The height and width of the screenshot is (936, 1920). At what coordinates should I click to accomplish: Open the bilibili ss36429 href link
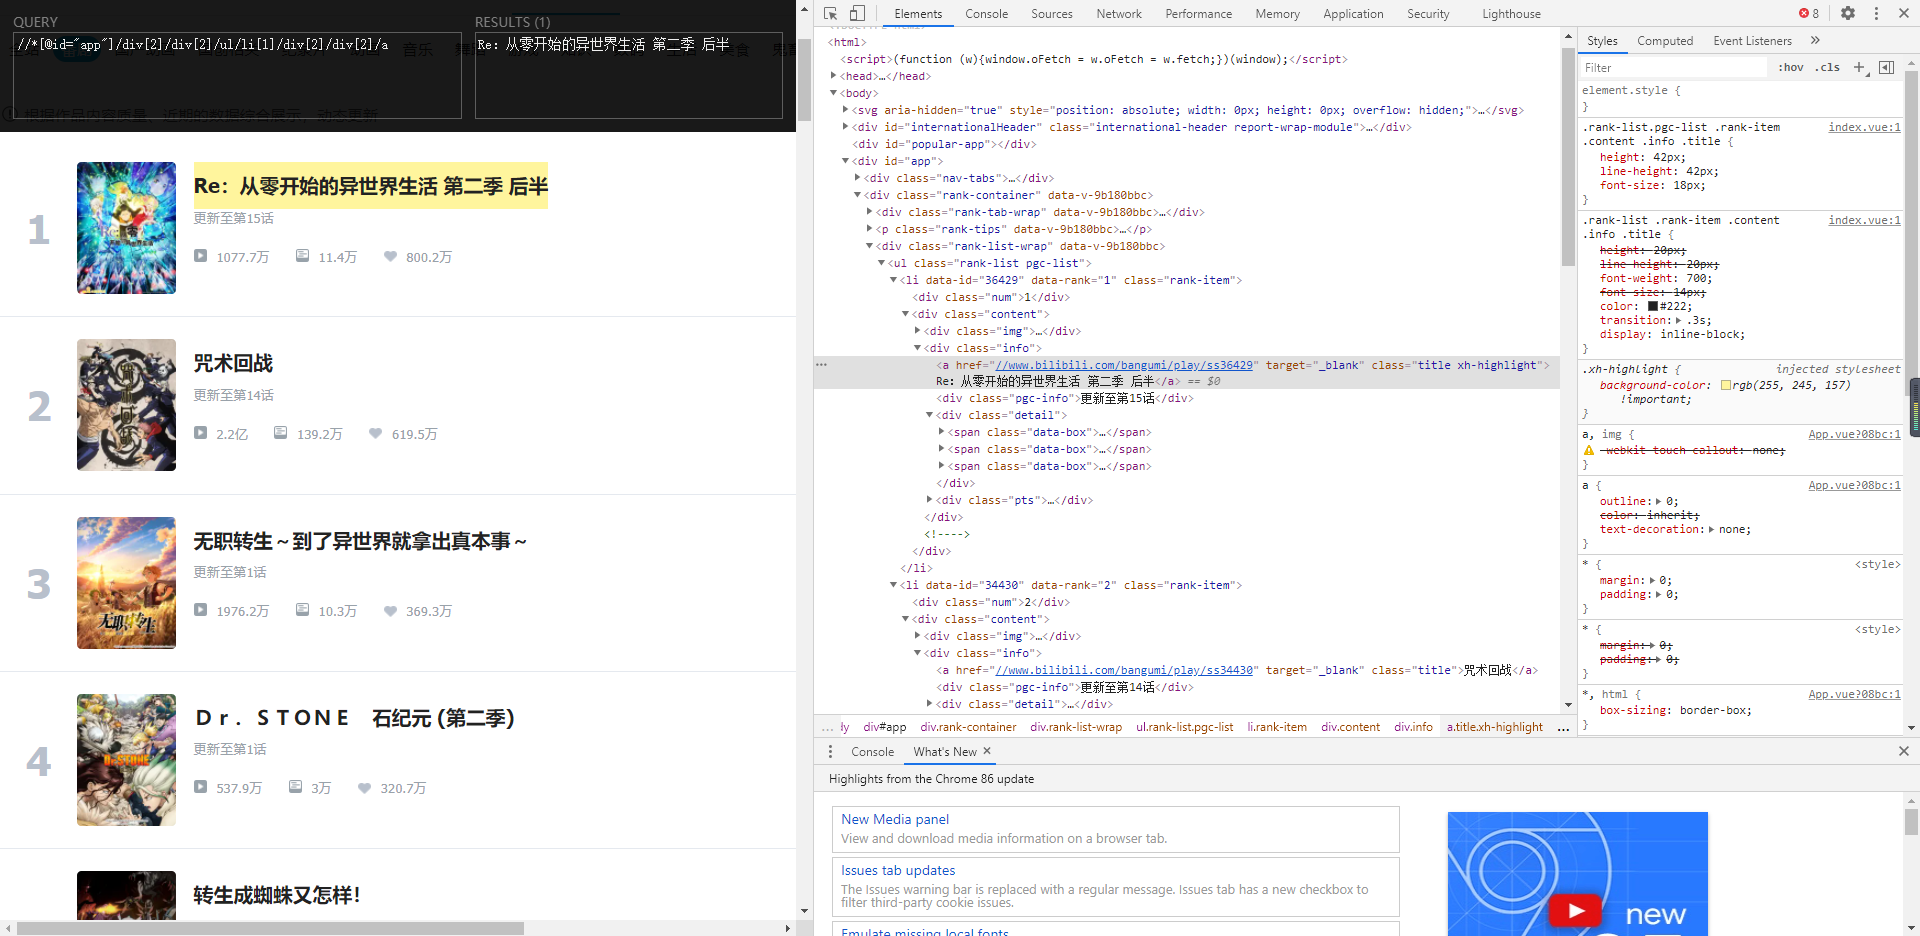click(x=1124, y=365)
